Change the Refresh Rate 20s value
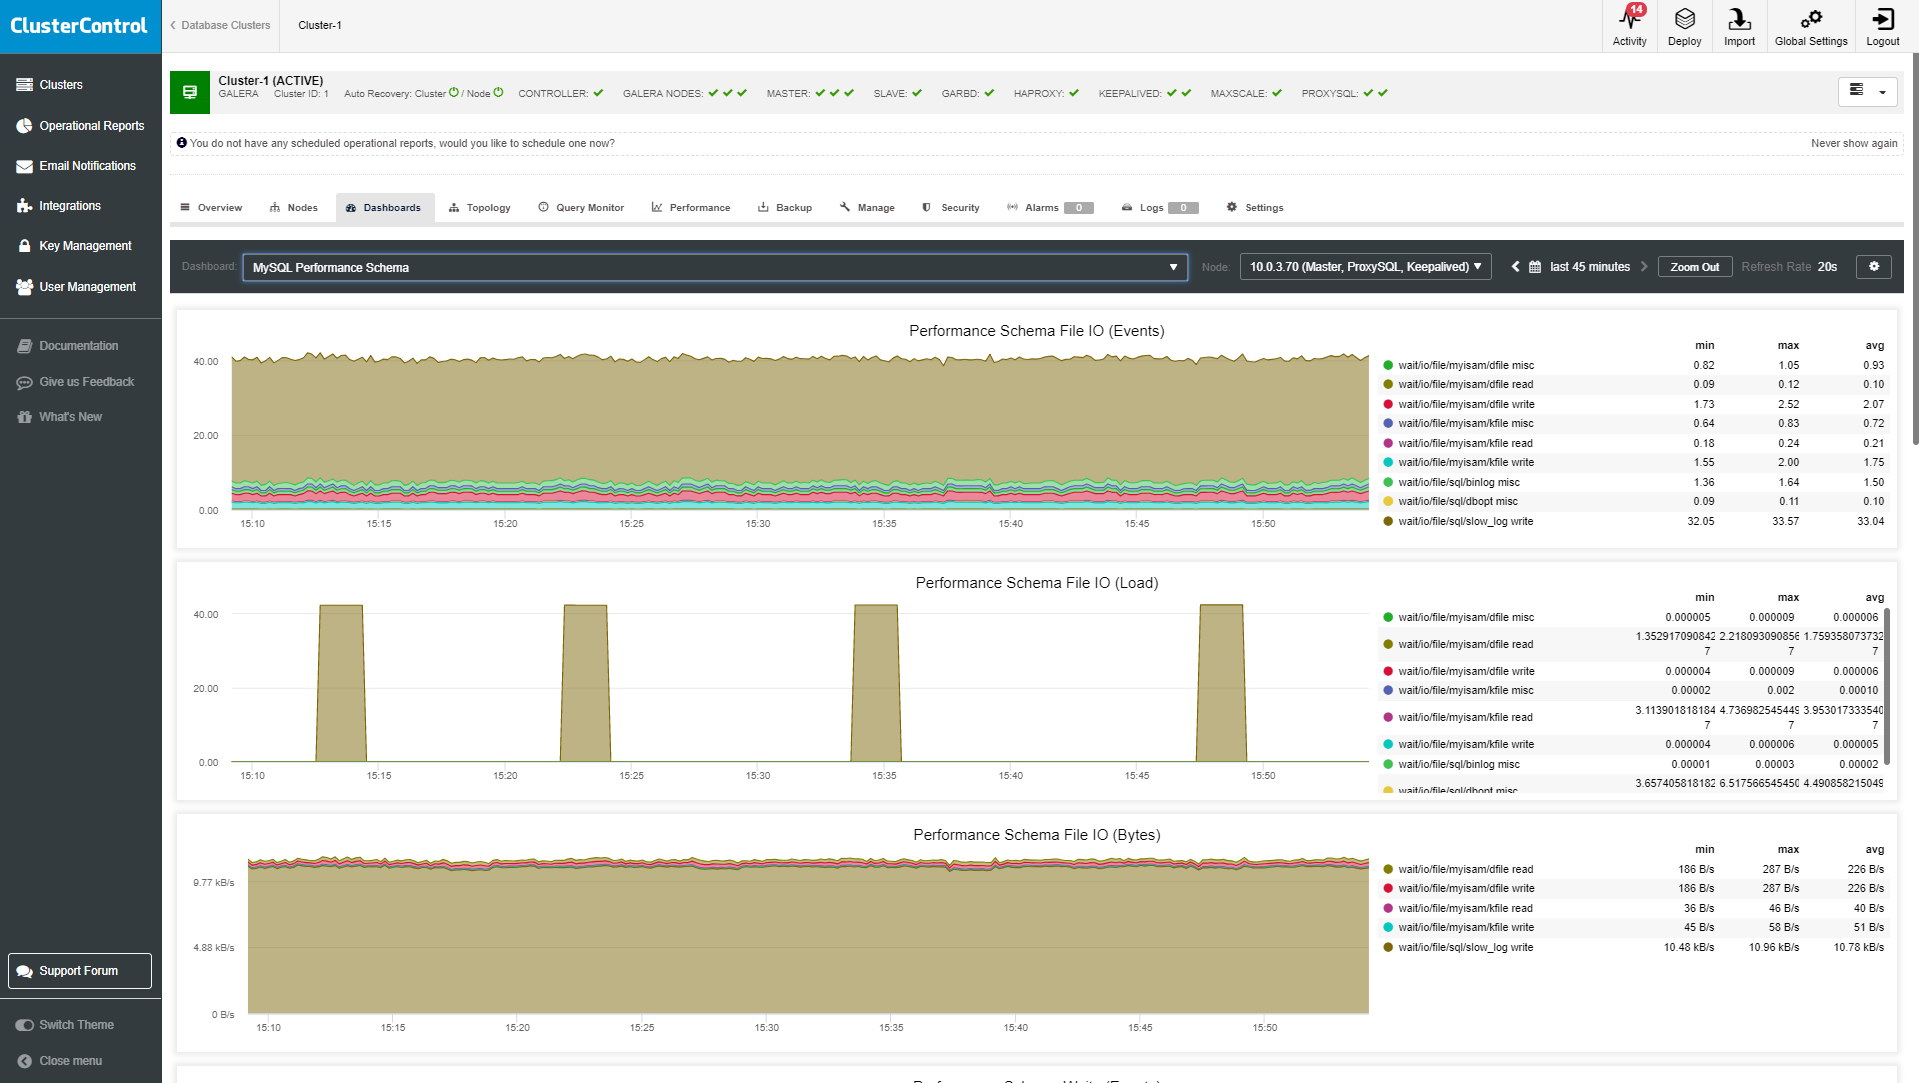The image size is (1919, 1083). tap(1827, 267)
